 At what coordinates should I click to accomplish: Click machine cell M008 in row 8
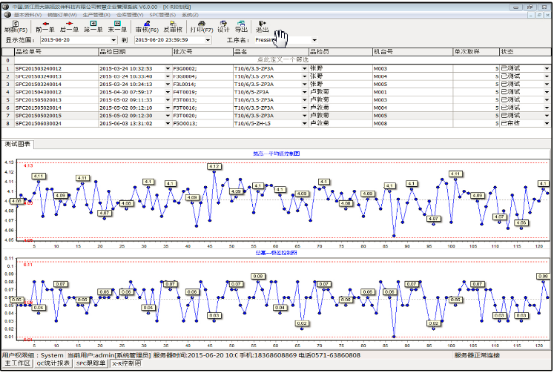tap(413, 123)
